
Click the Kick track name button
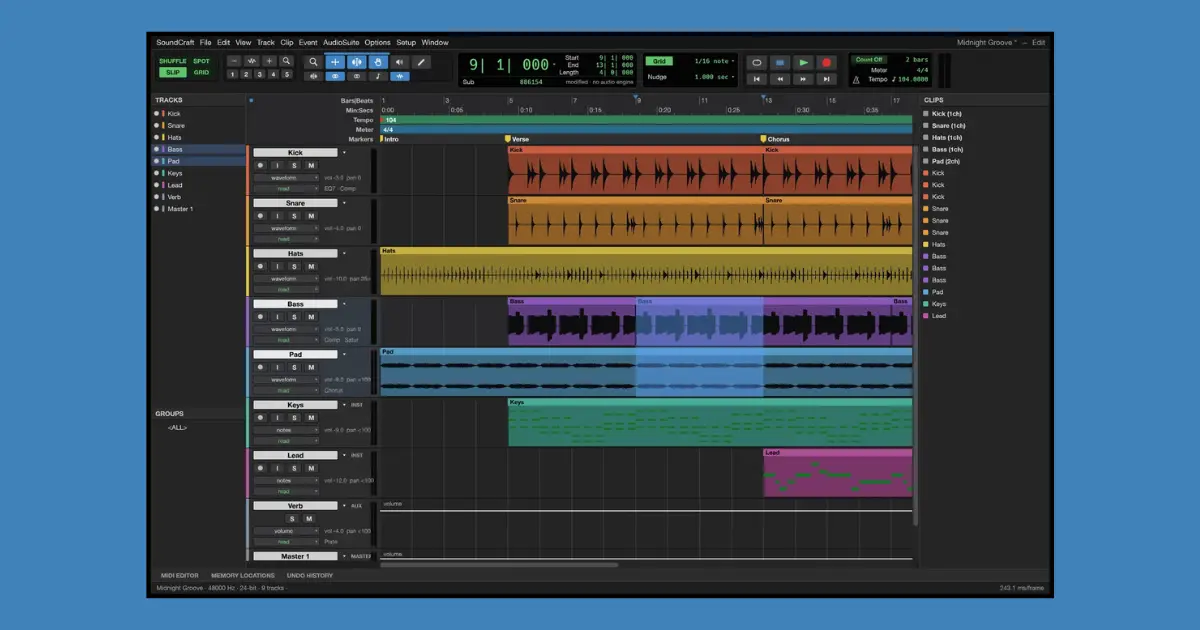click(295, 153)
